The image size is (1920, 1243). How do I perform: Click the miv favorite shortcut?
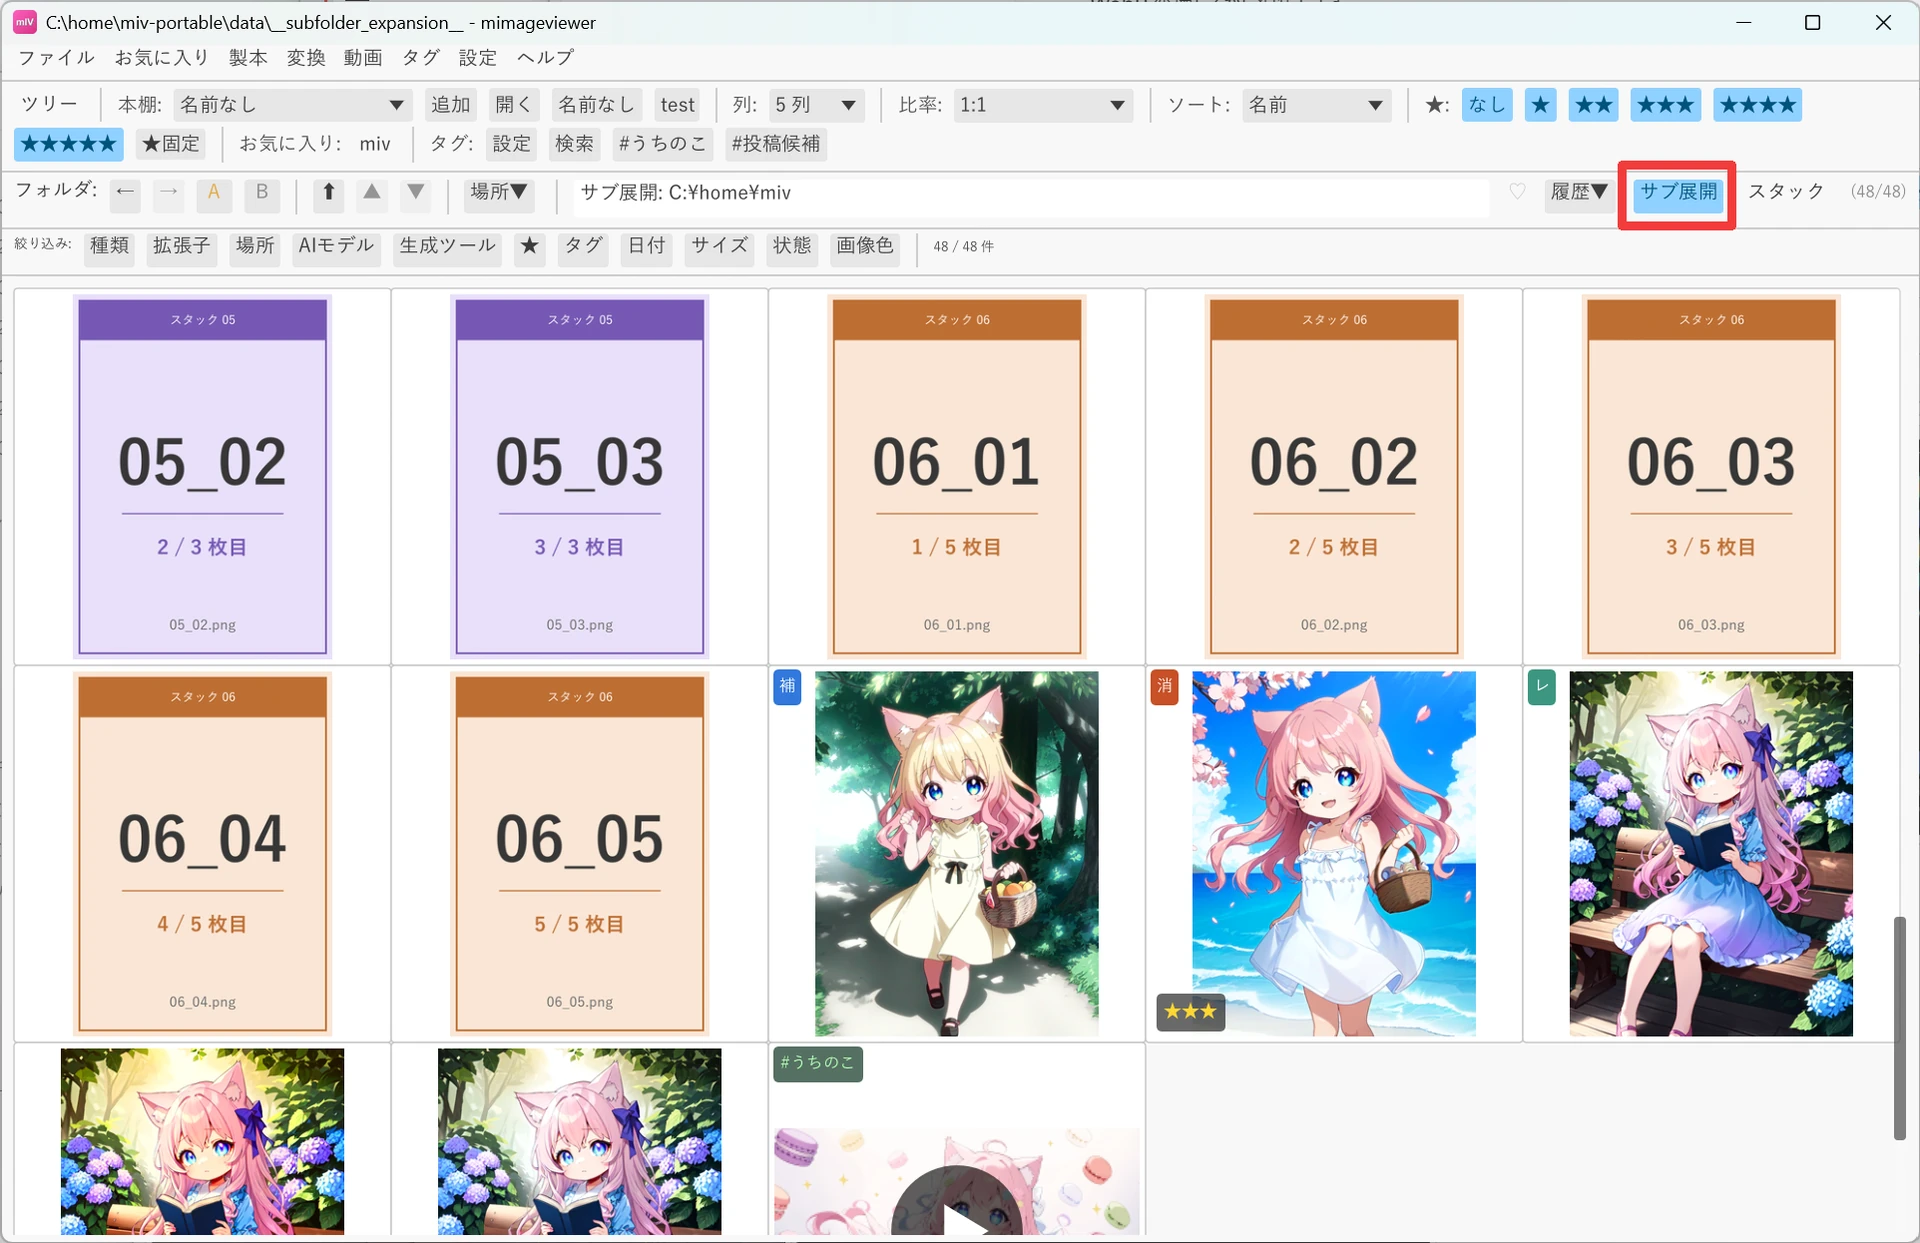point(375,144)
